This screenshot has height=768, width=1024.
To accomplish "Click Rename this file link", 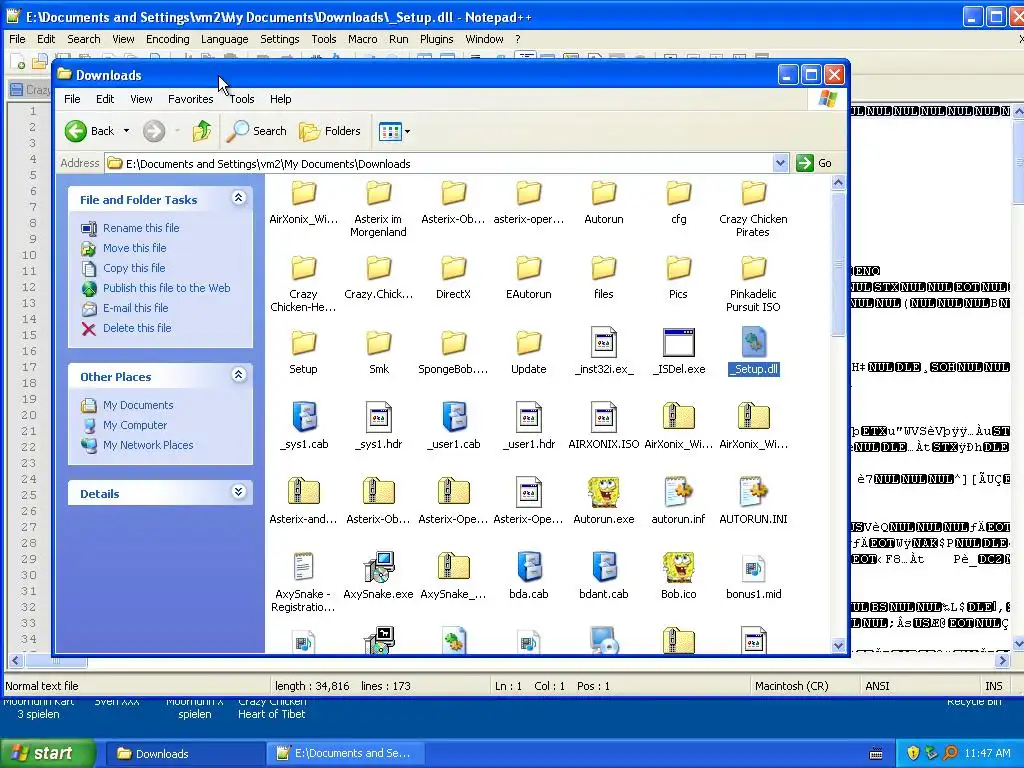I will tap(141, 228).
